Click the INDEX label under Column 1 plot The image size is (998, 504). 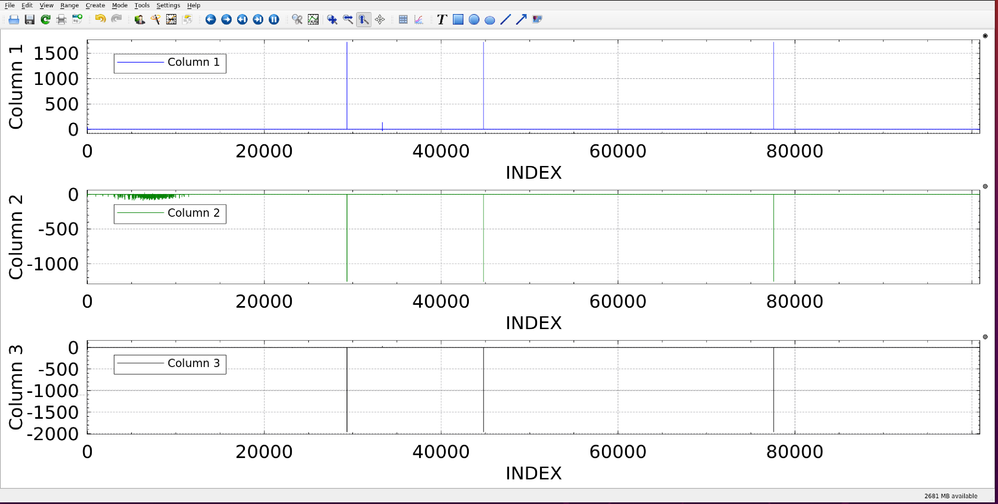(533, 172)
